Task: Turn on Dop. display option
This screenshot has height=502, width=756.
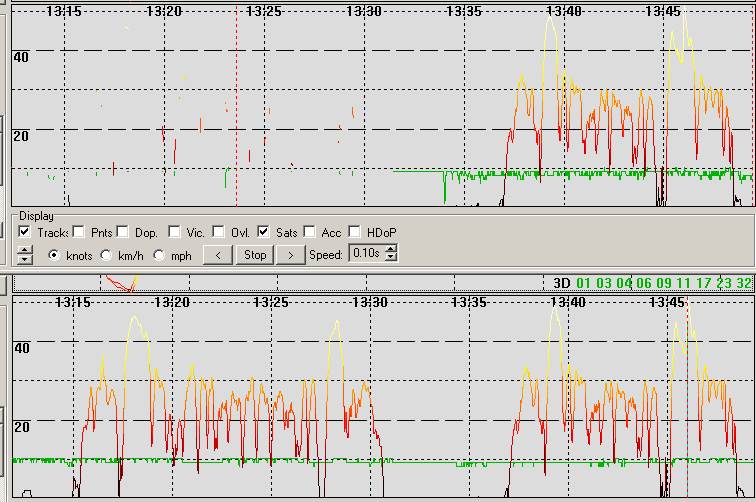Action: 123,232
